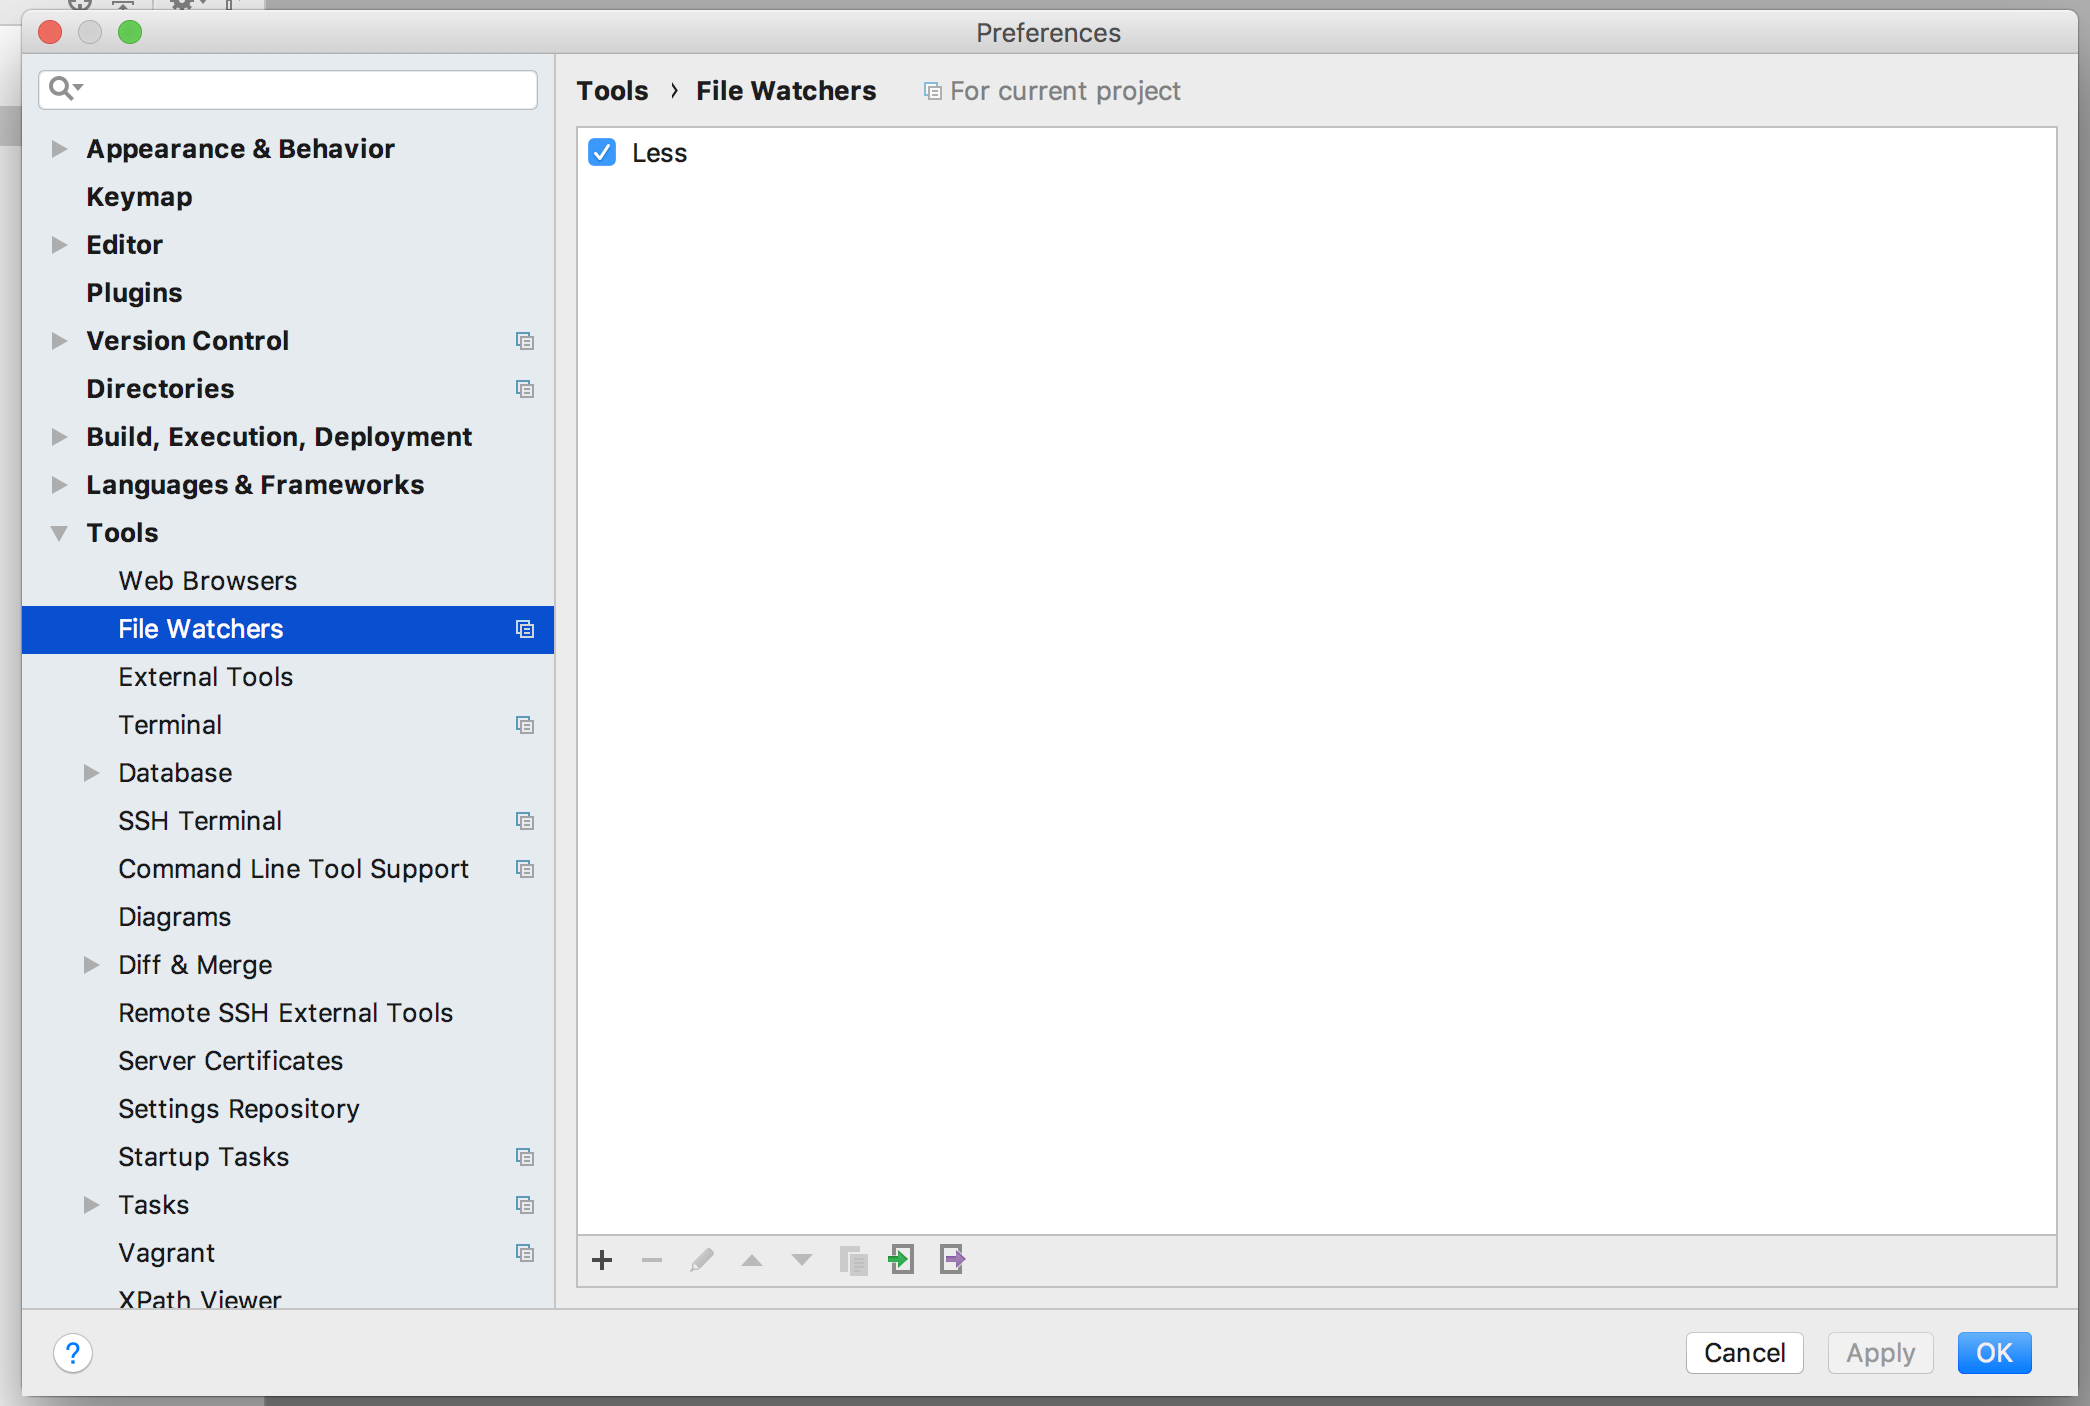This screenshot has height=1406, width=2090.
Task: Click the green zoom window button
Action: [x=130, y=33]
